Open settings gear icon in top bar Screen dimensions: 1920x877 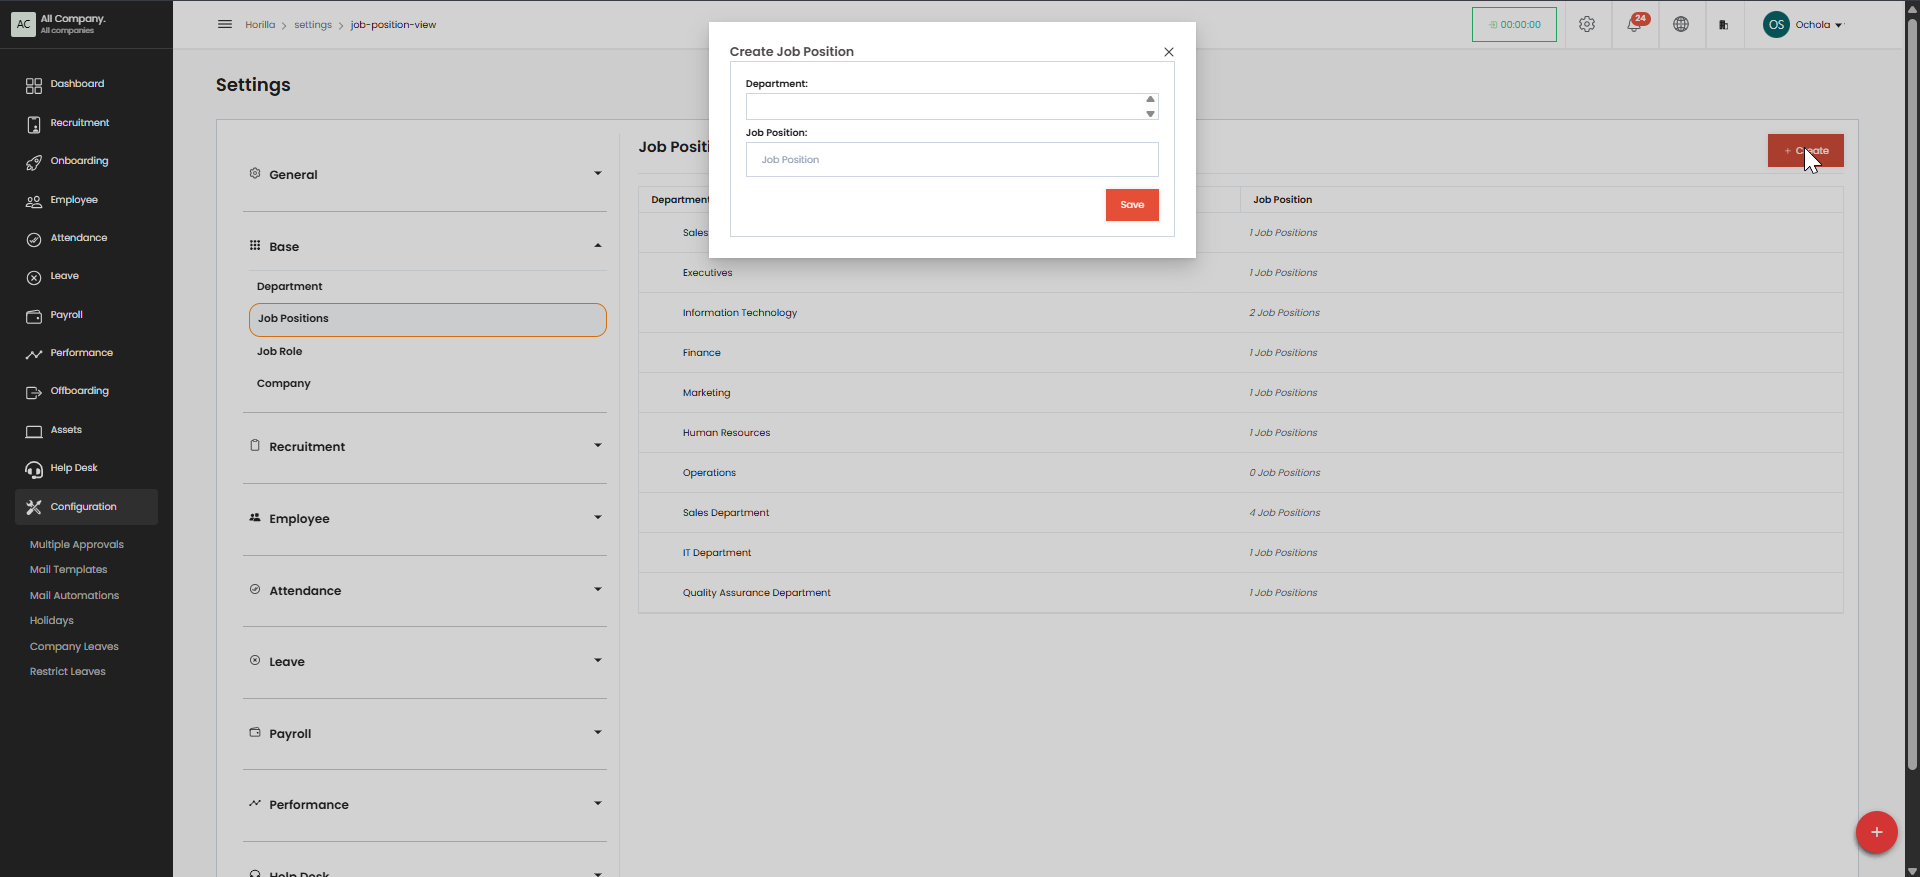pos(1587,25)
